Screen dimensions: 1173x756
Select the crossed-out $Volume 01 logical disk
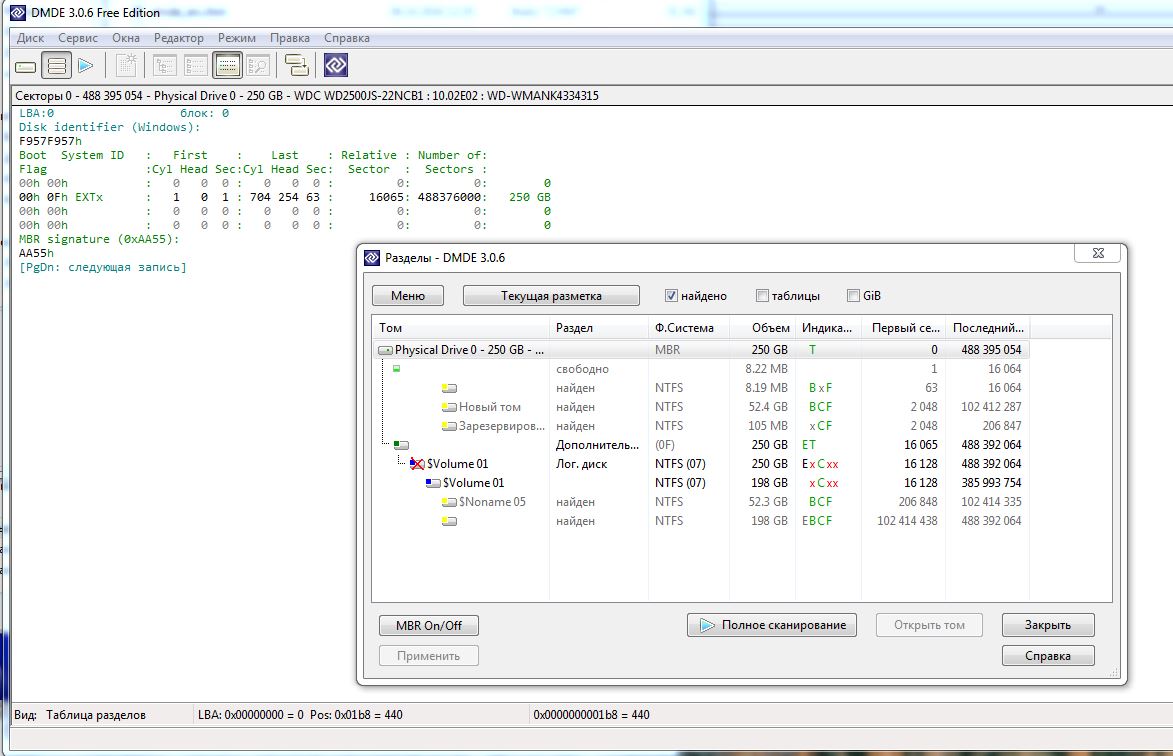(457, 464)
